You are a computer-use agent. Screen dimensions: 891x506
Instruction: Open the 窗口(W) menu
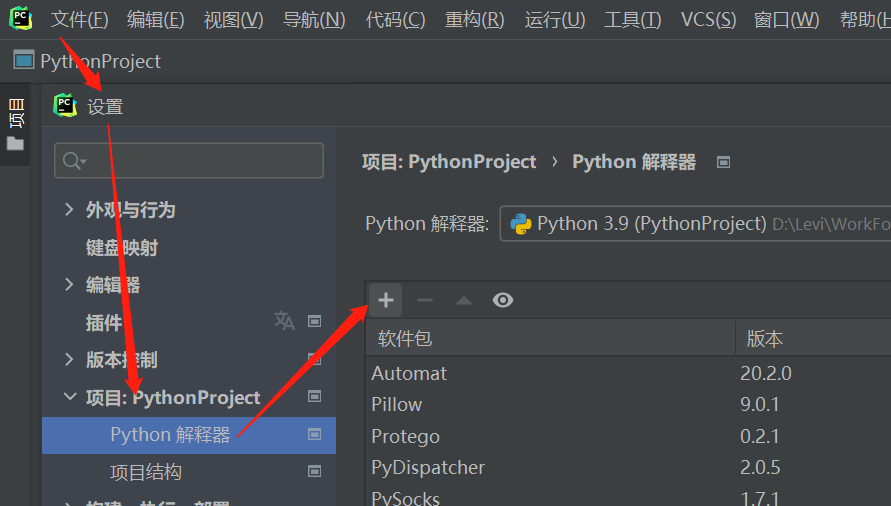click(786, 20)
